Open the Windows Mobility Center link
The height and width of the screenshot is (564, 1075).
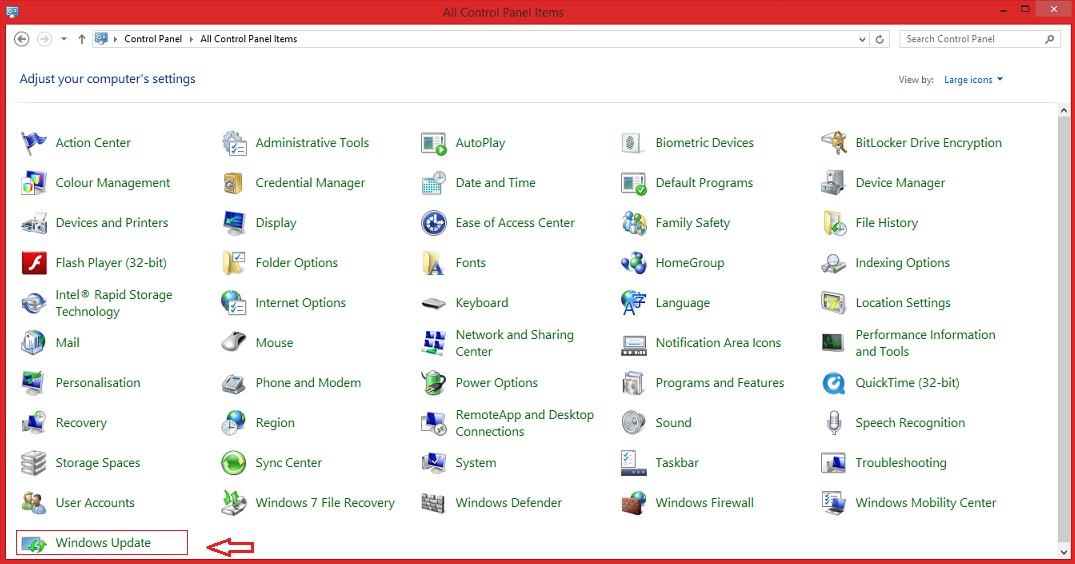pos(926,503)
